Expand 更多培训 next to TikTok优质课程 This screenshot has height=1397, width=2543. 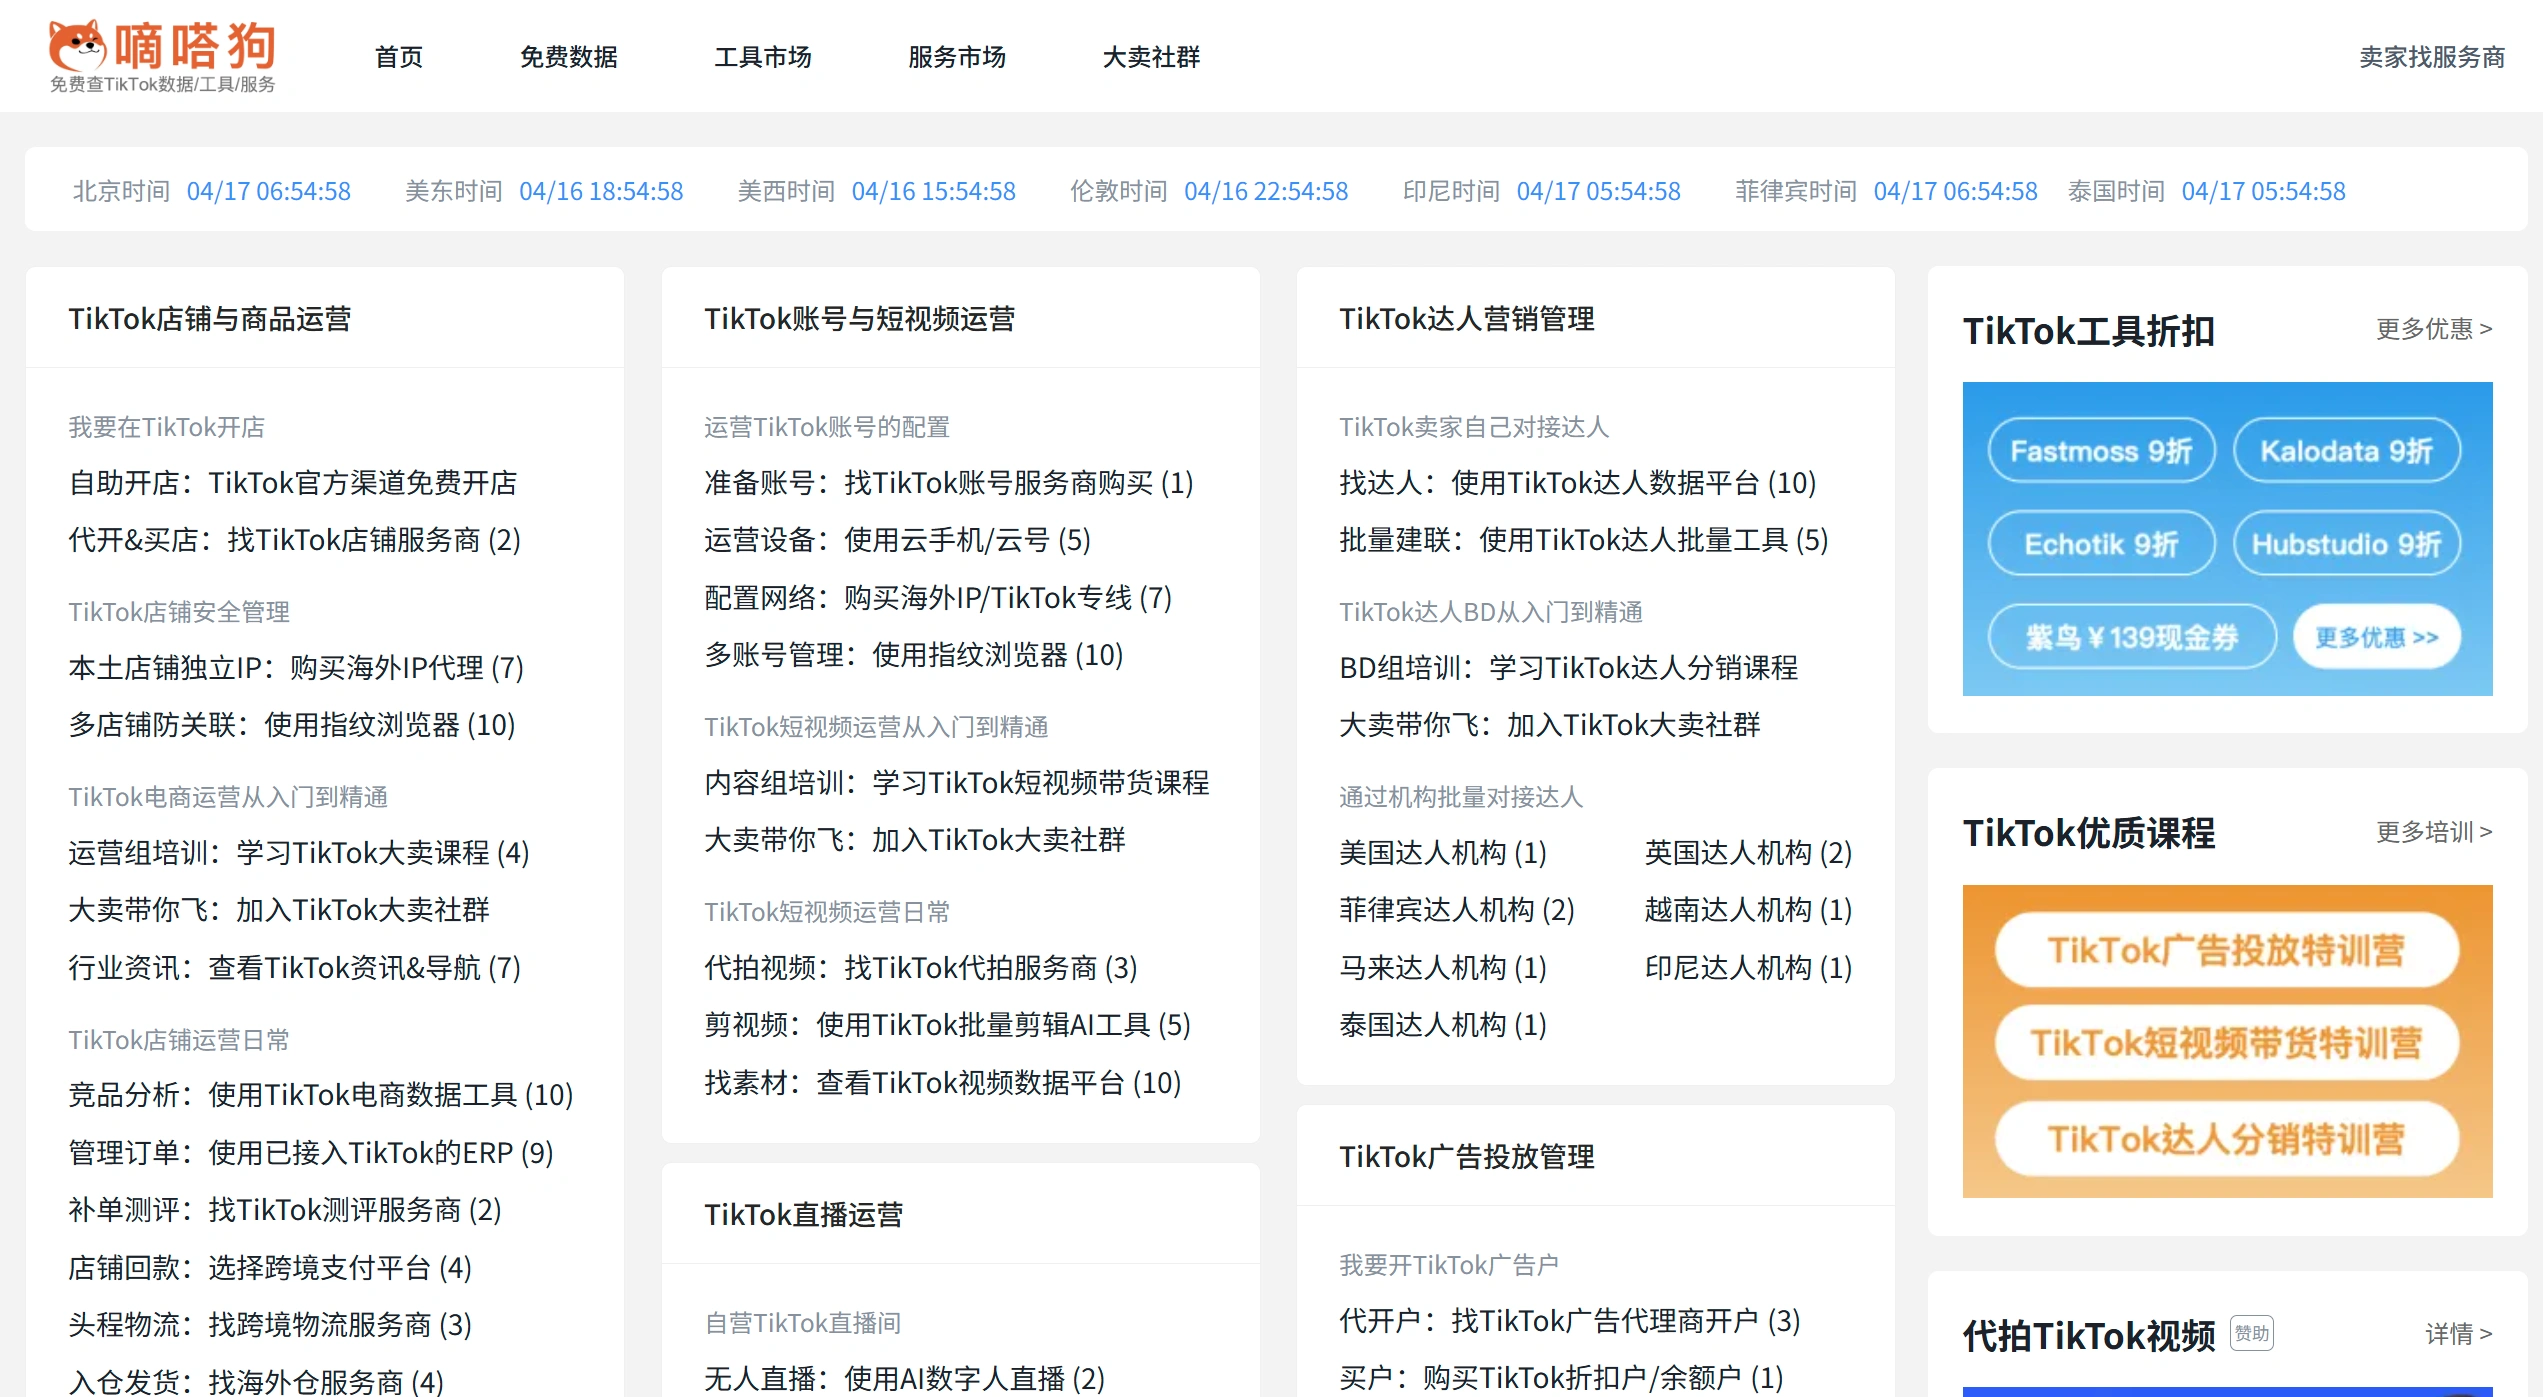point(2432,832)
